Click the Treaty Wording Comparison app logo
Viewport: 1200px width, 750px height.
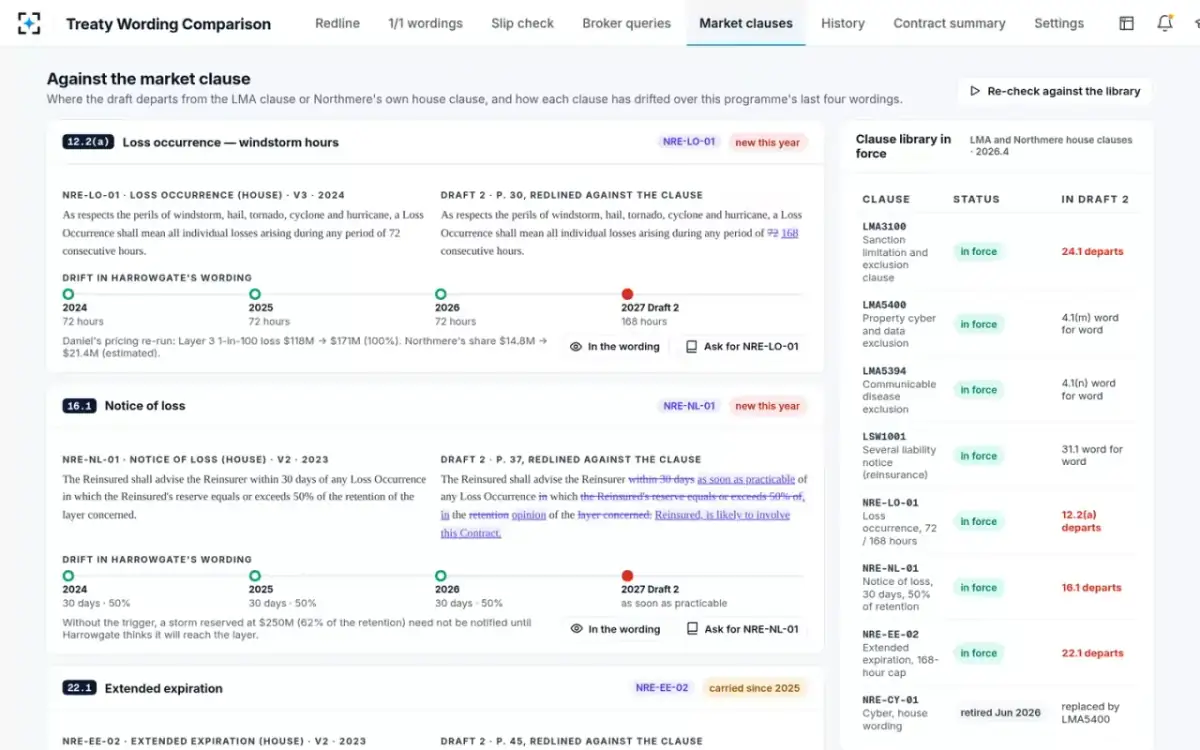(30, 23)
